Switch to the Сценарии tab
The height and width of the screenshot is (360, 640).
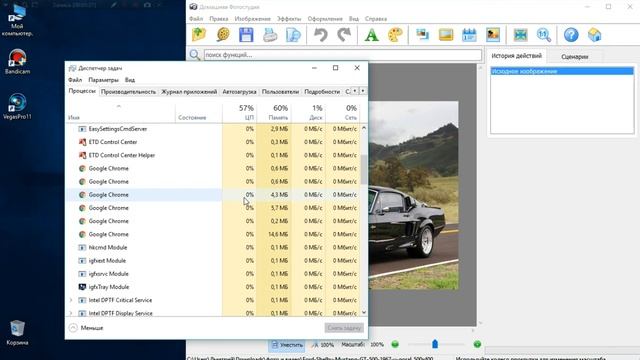pos(574,57)
